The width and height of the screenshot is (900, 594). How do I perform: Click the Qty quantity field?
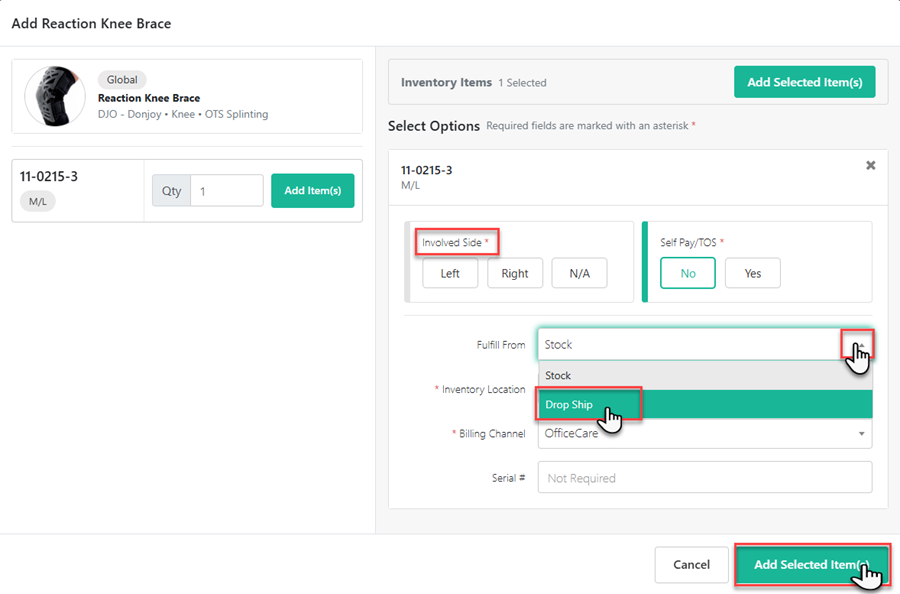[226, 191]
